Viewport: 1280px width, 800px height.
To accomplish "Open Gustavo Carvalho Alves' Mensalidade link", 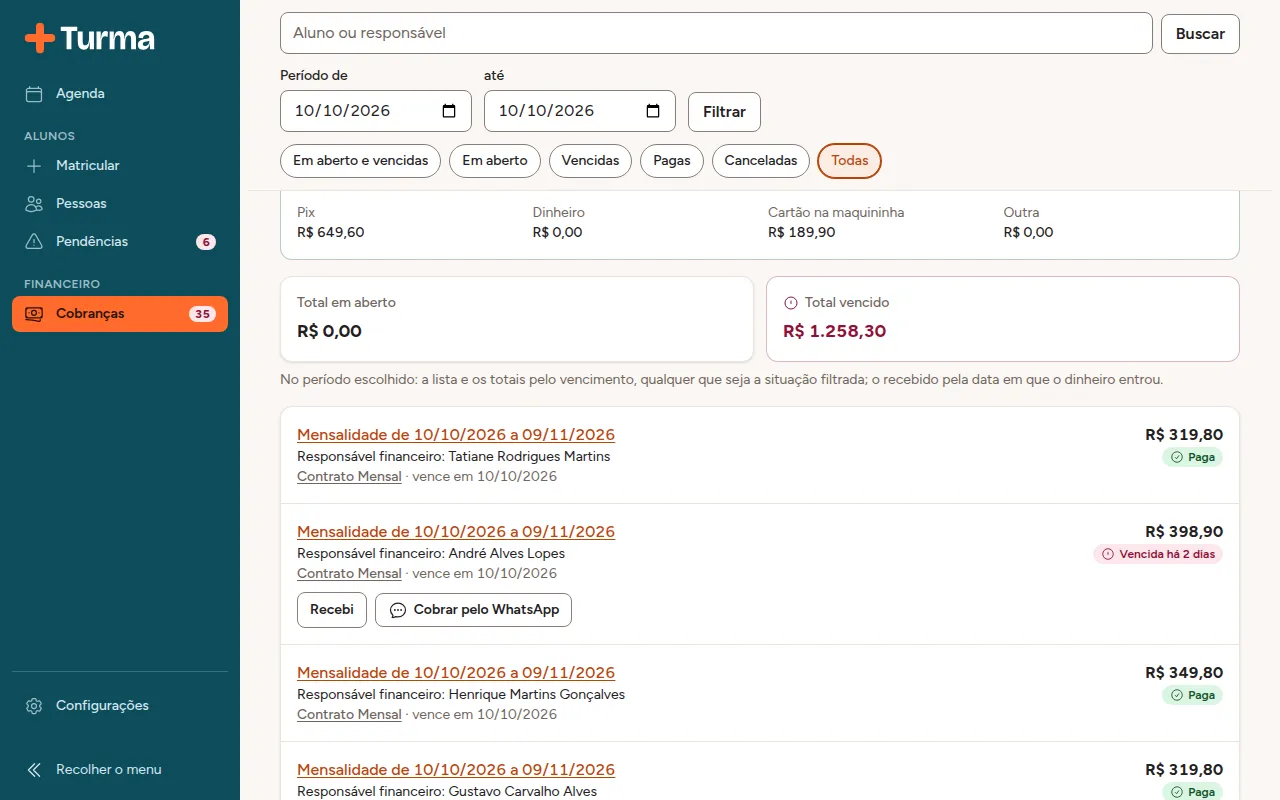I will [x=456, y=770].
